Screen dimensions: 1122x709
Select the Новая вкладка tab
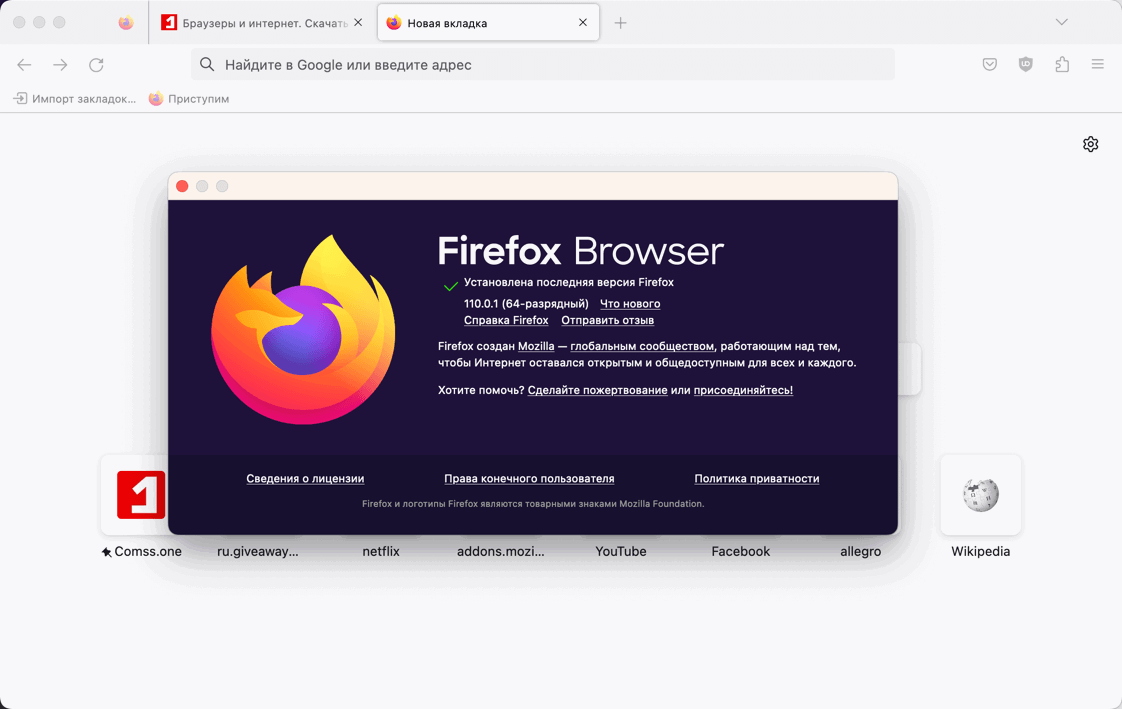(x=488, y=23)
